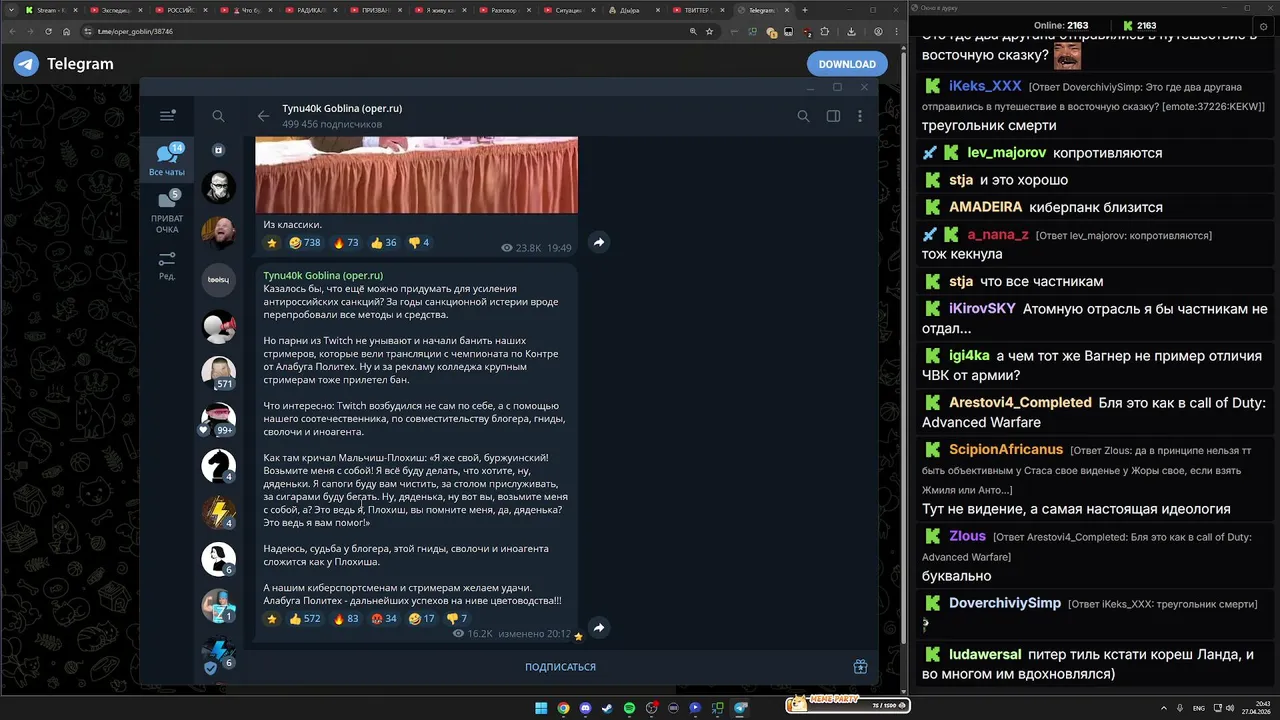
Task: Click laughing reaction with 738
Action: click(305, 243)
